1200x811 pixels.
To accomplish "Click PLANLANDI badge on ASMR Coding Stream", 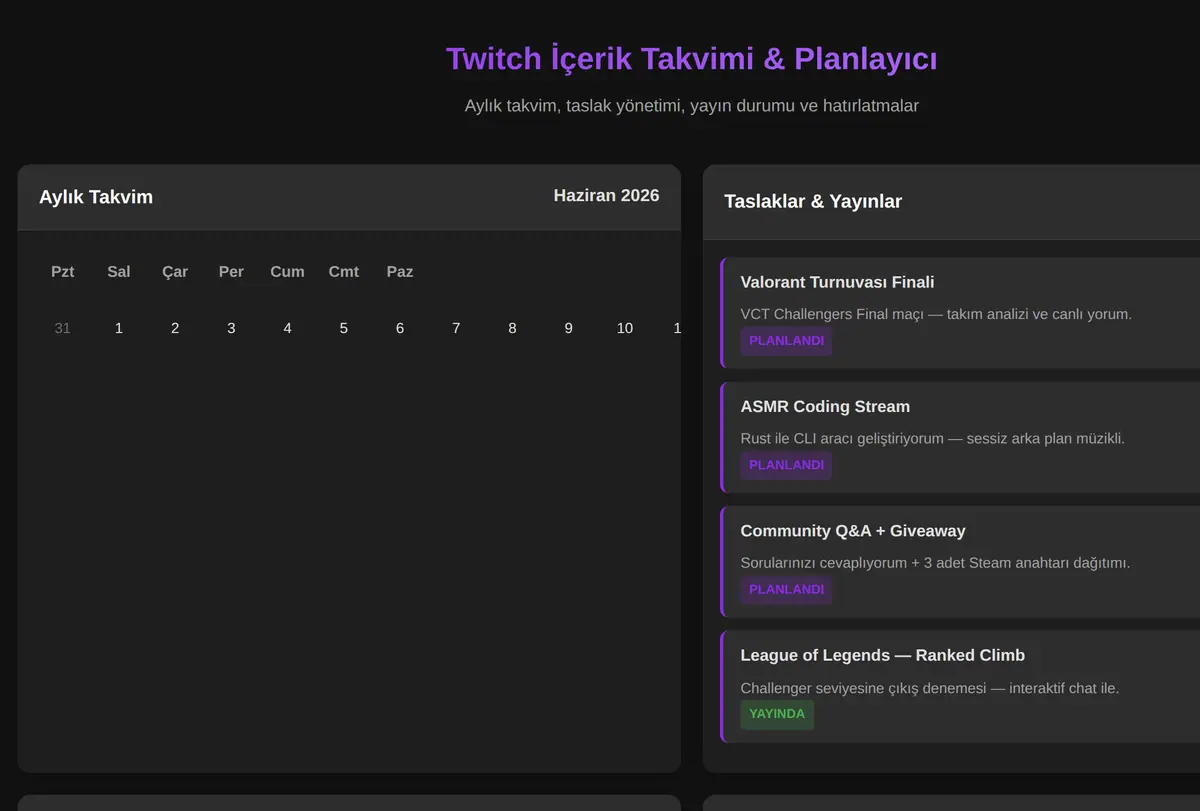I will pyautogui.click(x=786, y=465).
